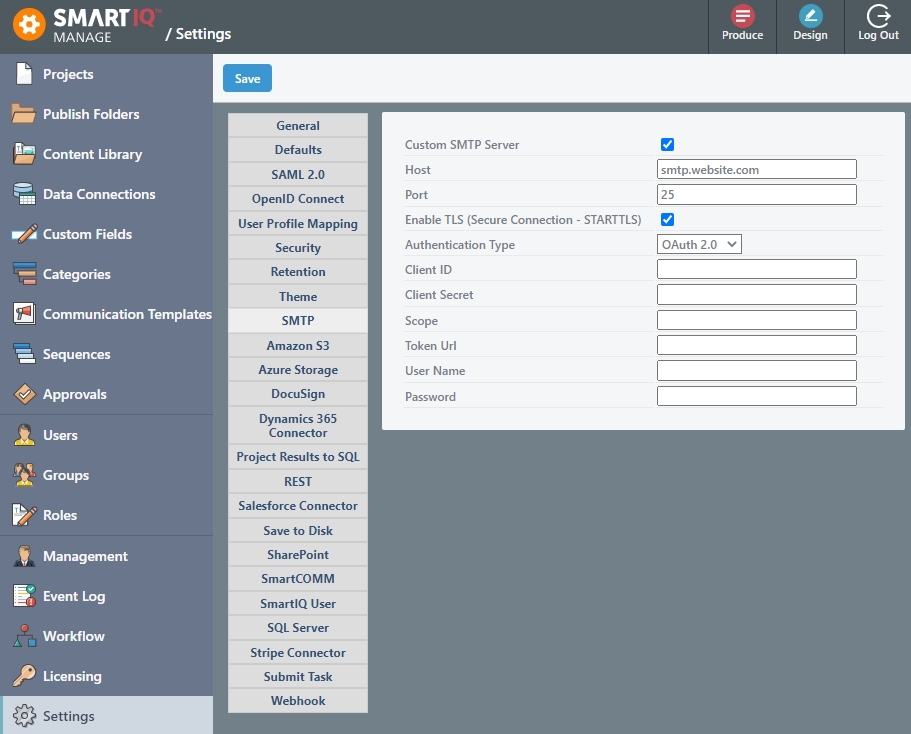Open the Workflow diagram icon
The image size is (911, 734).
click(24, 636)
